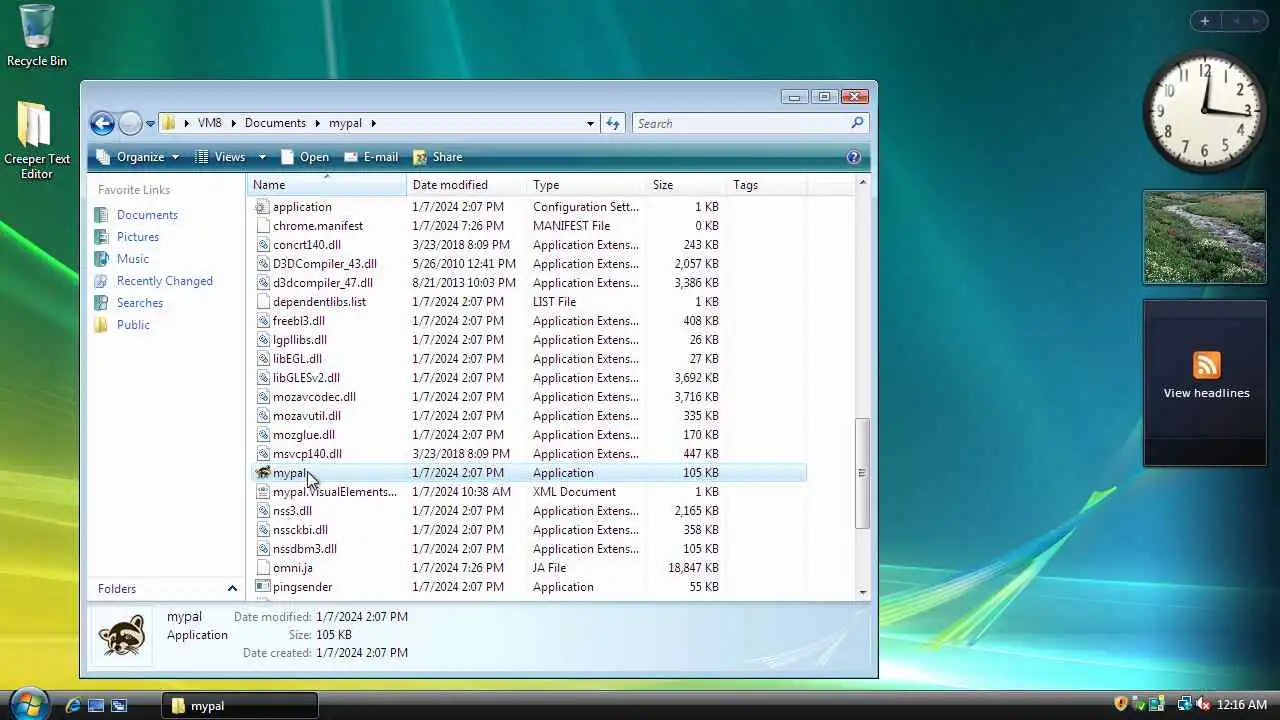This screenshot has height=720, width=1280.
Task: Sort by Type column header
Action: point(587,185)
